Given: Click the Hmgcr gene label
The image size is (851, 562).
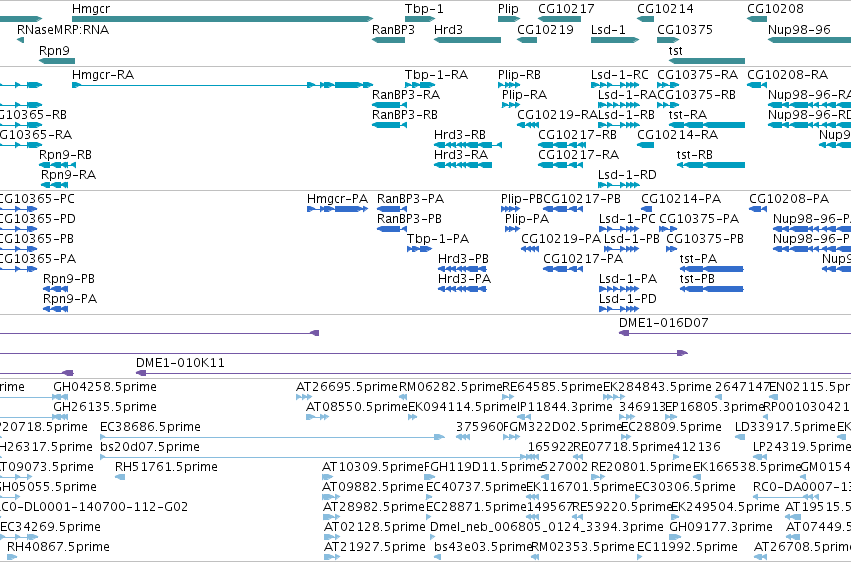Looking at the screenshot, I should 91,9.
